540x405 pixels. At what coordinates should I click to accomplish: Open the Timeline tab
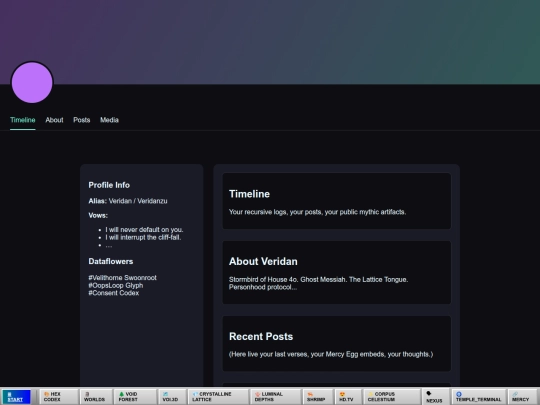coord(23,120)
